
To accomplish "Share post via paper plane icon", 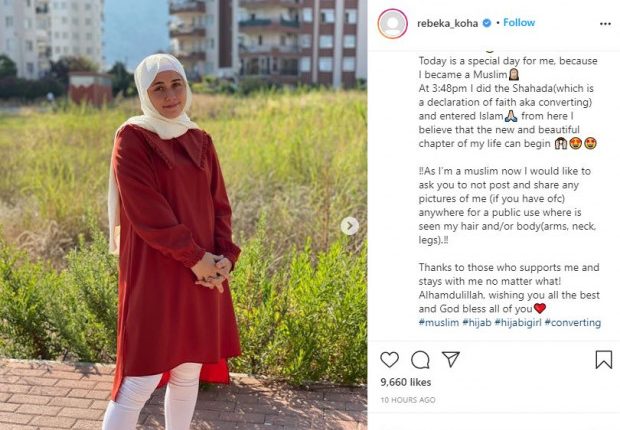I will [451, 359].
